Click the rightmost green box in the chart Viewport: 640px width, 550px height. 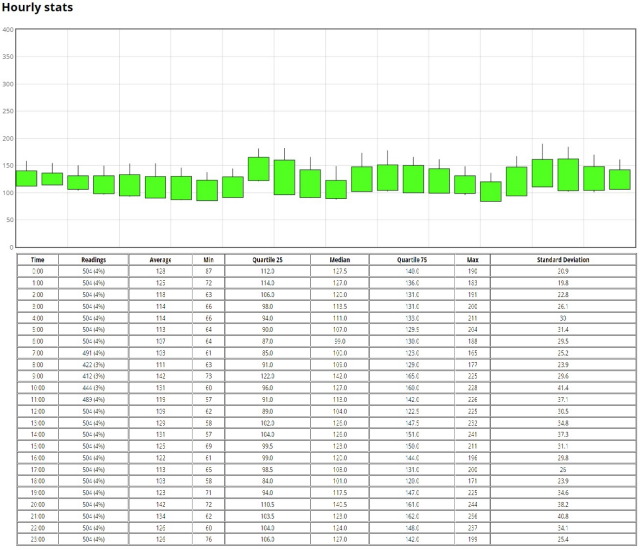click(x=620, y=180)
